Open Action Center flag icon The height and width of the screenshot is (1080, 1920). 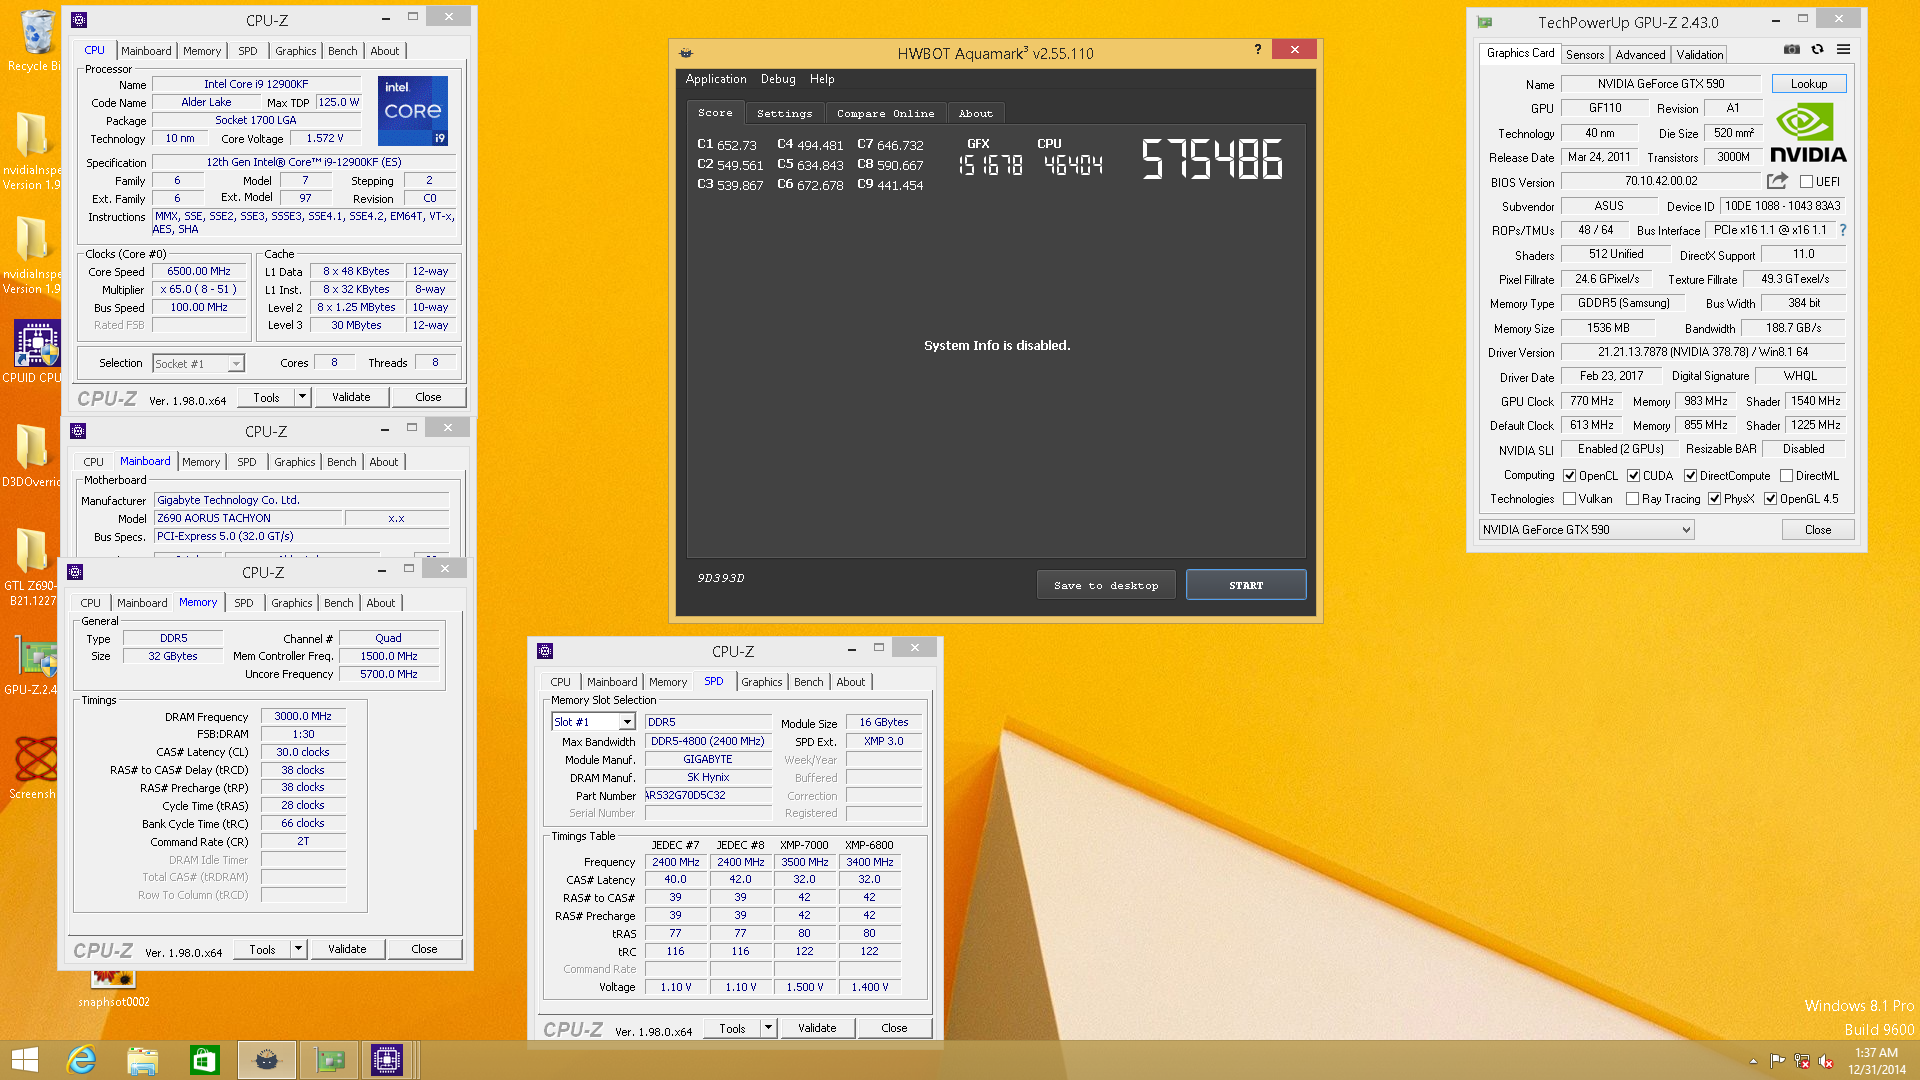point(1777,1062)
